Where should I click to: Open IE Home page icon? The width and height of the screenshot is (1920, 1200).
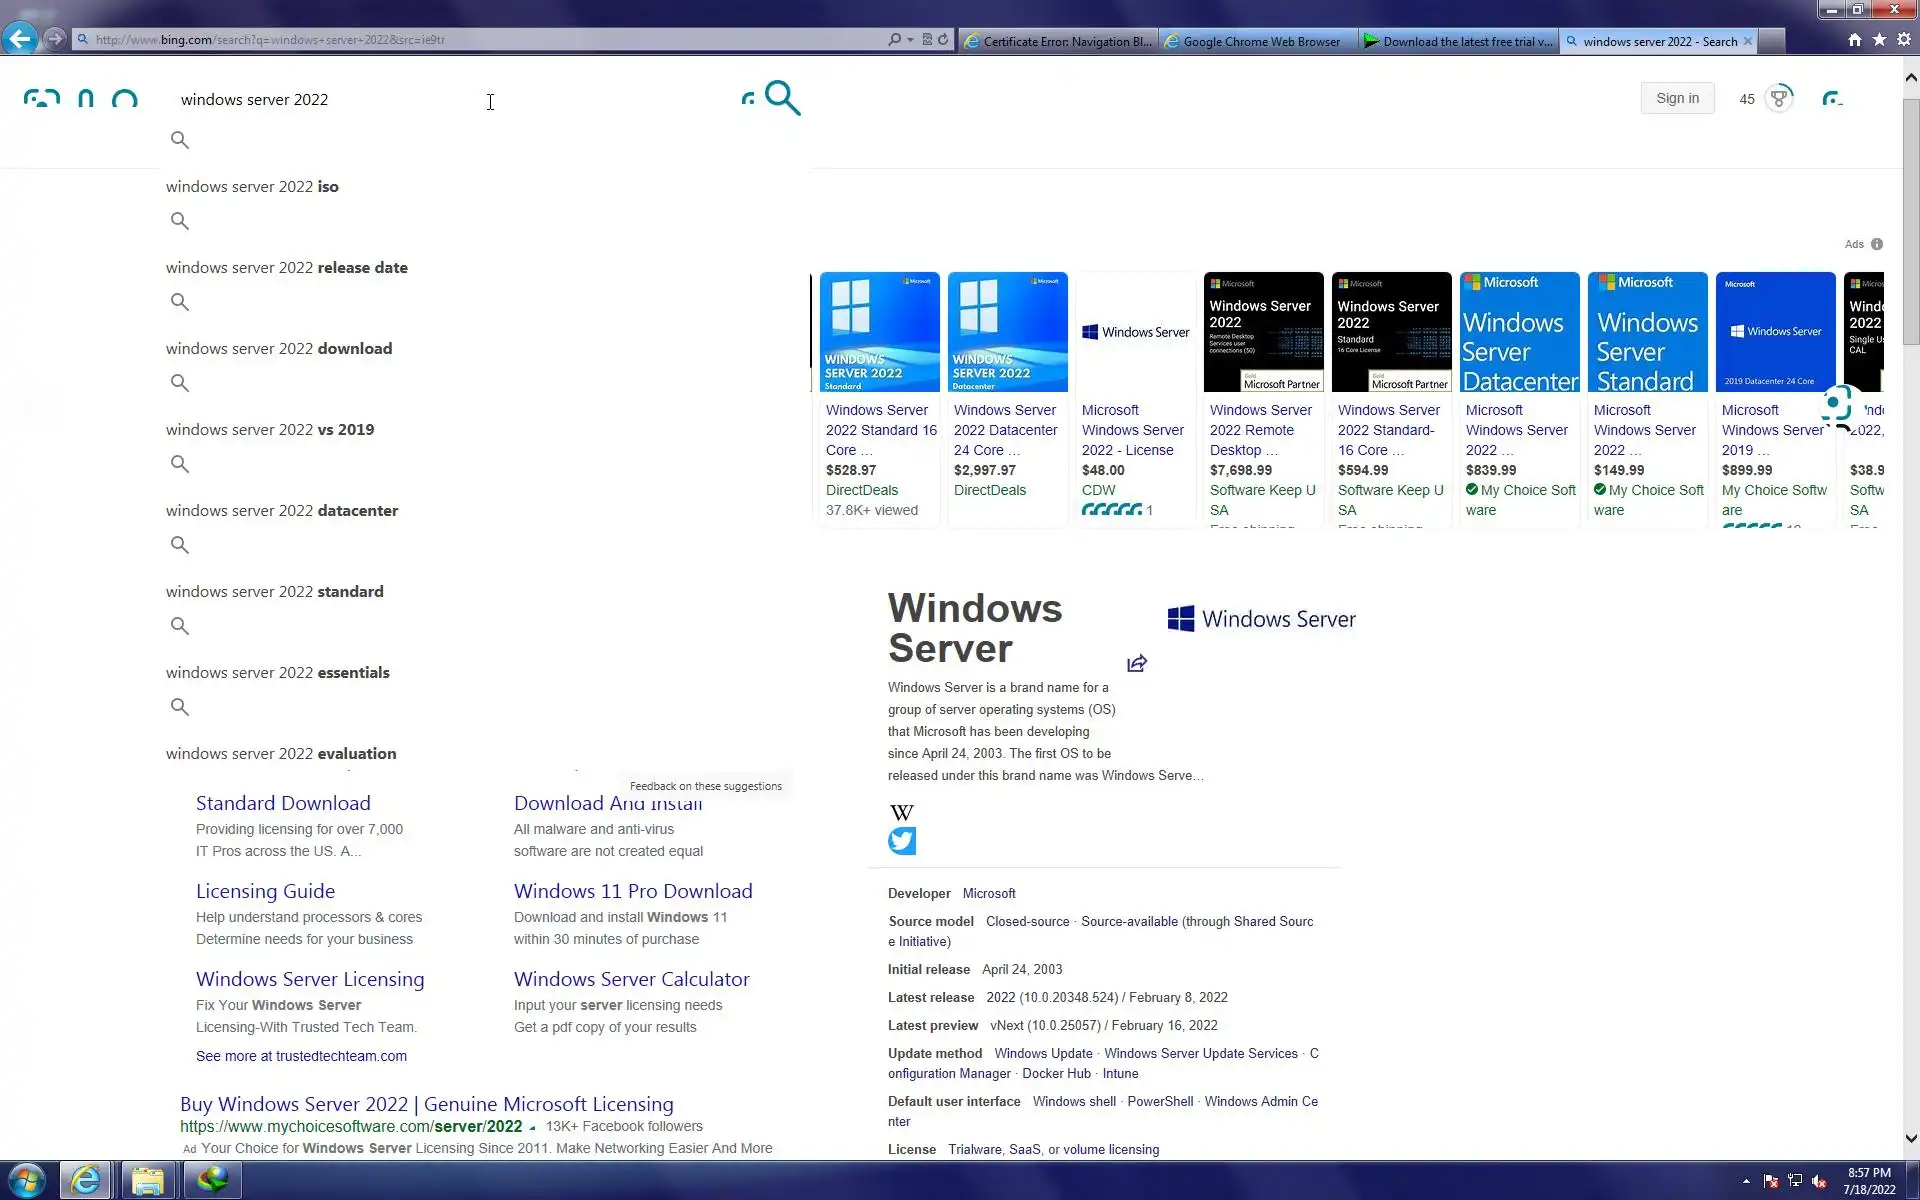pos(1854,40)
